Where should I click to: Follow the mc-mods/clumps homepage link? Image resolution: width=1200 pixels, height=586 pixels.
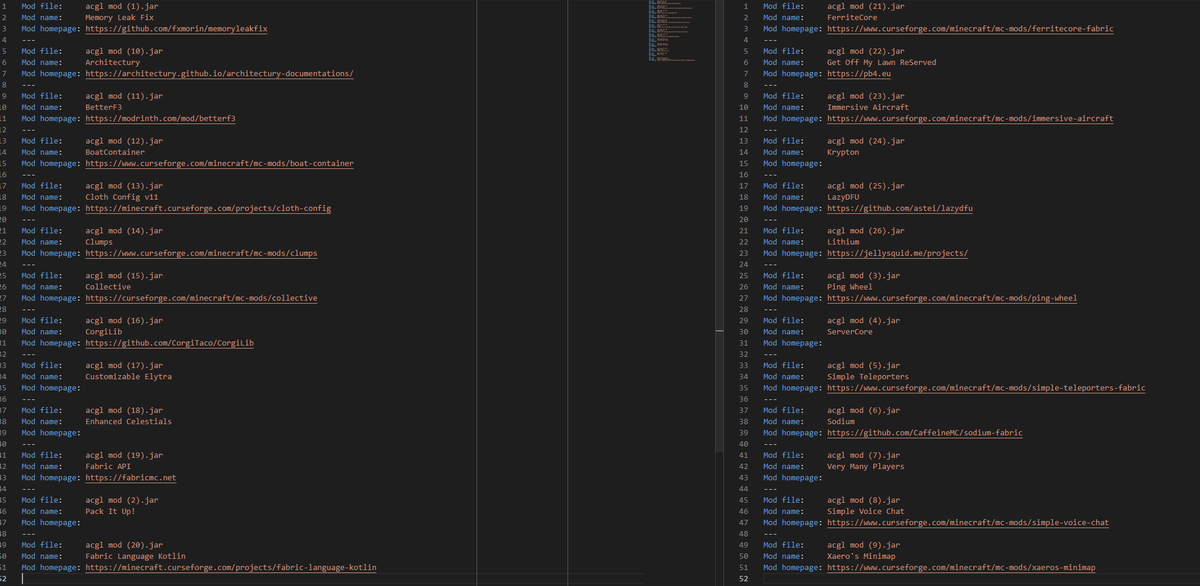(x=202, y=254)
